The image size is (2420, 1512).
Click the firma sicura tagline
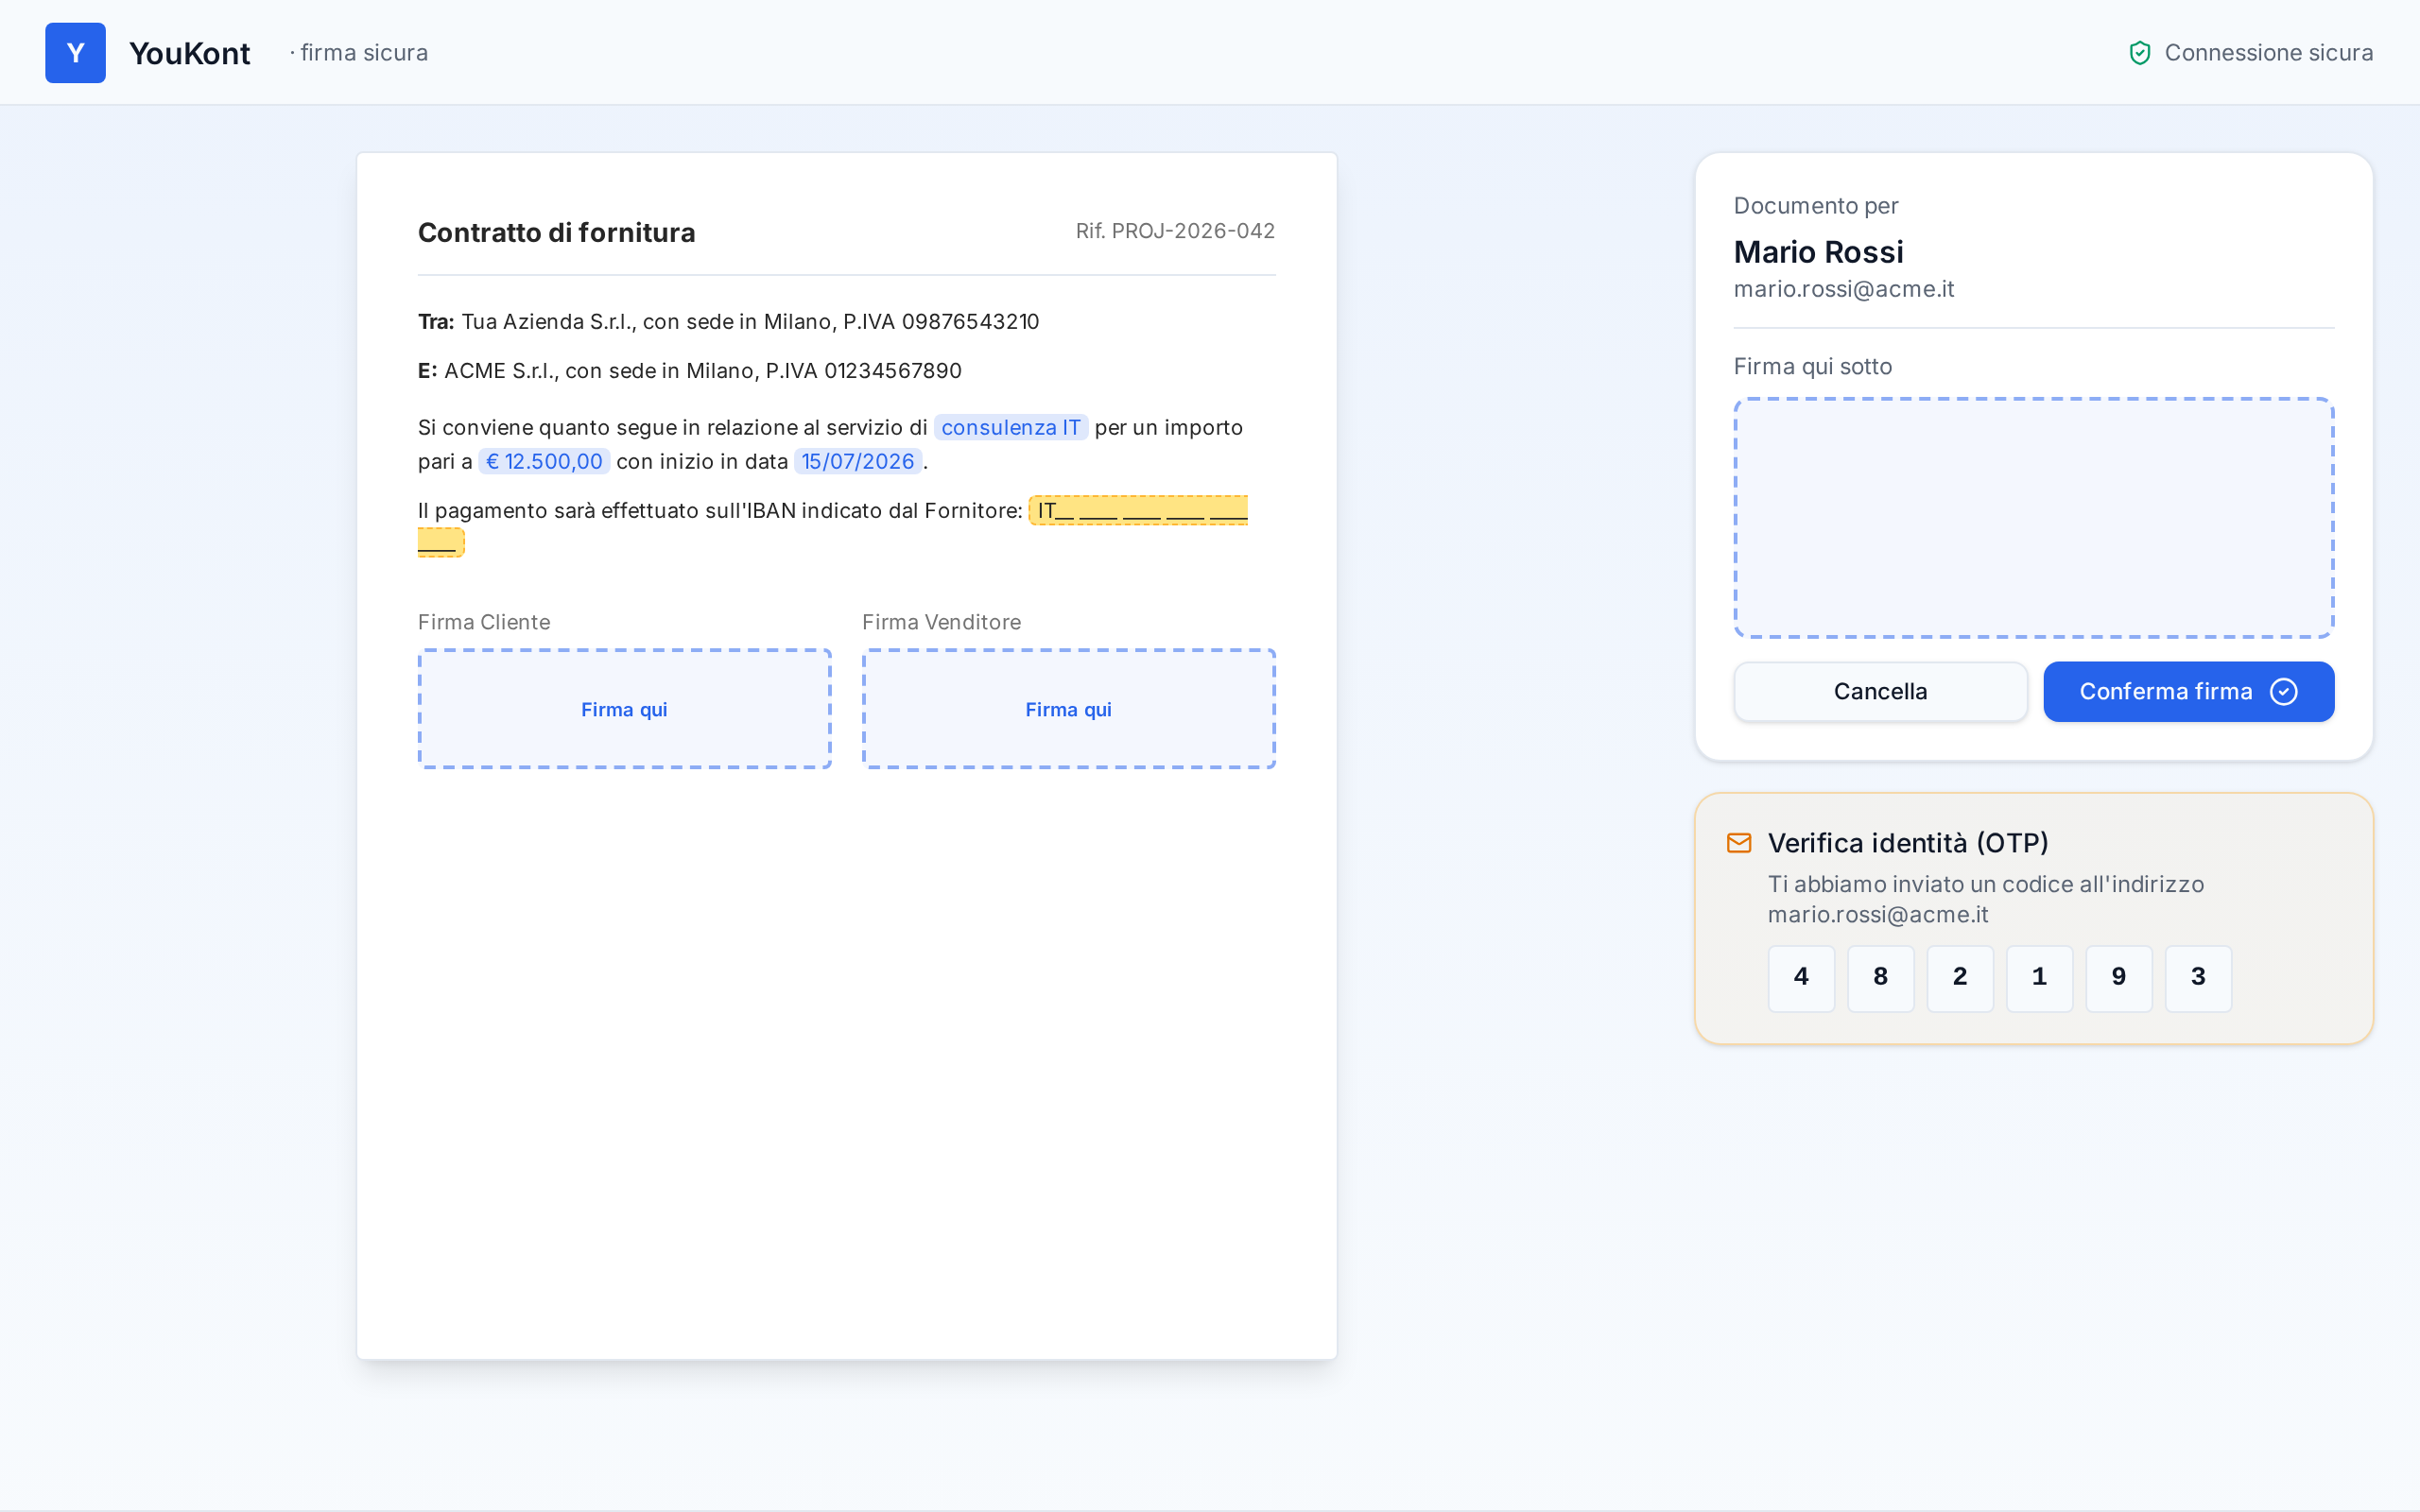coord(359,53)
